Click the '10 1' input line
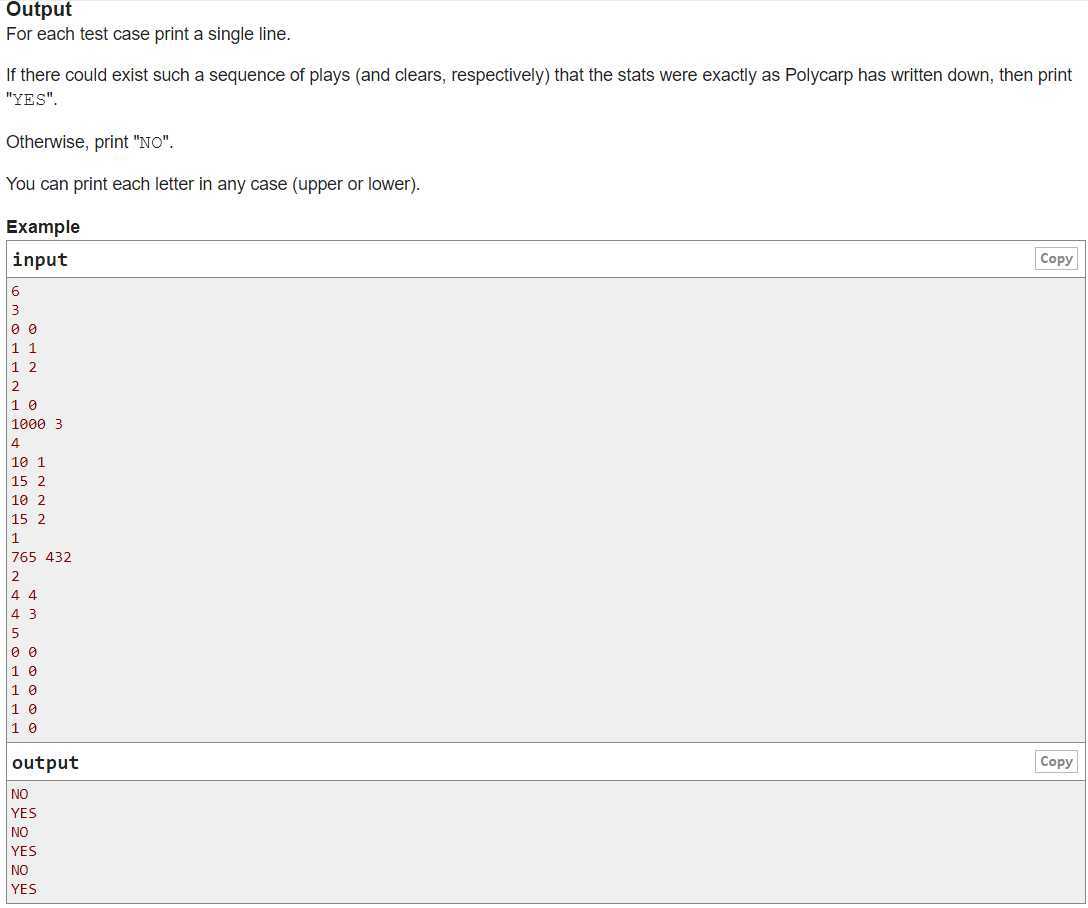 point(28,462)
